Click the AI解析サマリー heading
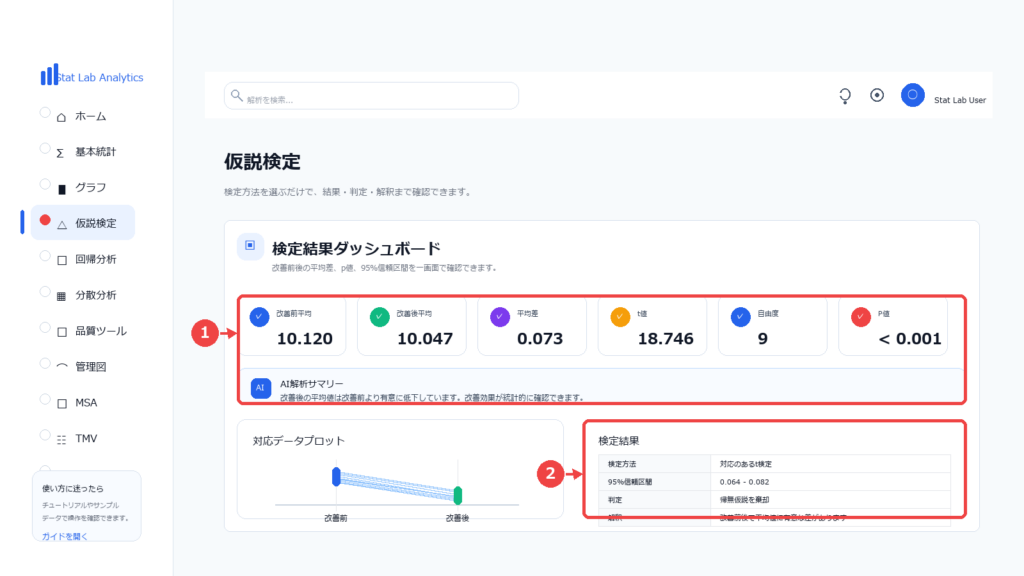Viewport: 1024px width, 576px height. point(312,383)
